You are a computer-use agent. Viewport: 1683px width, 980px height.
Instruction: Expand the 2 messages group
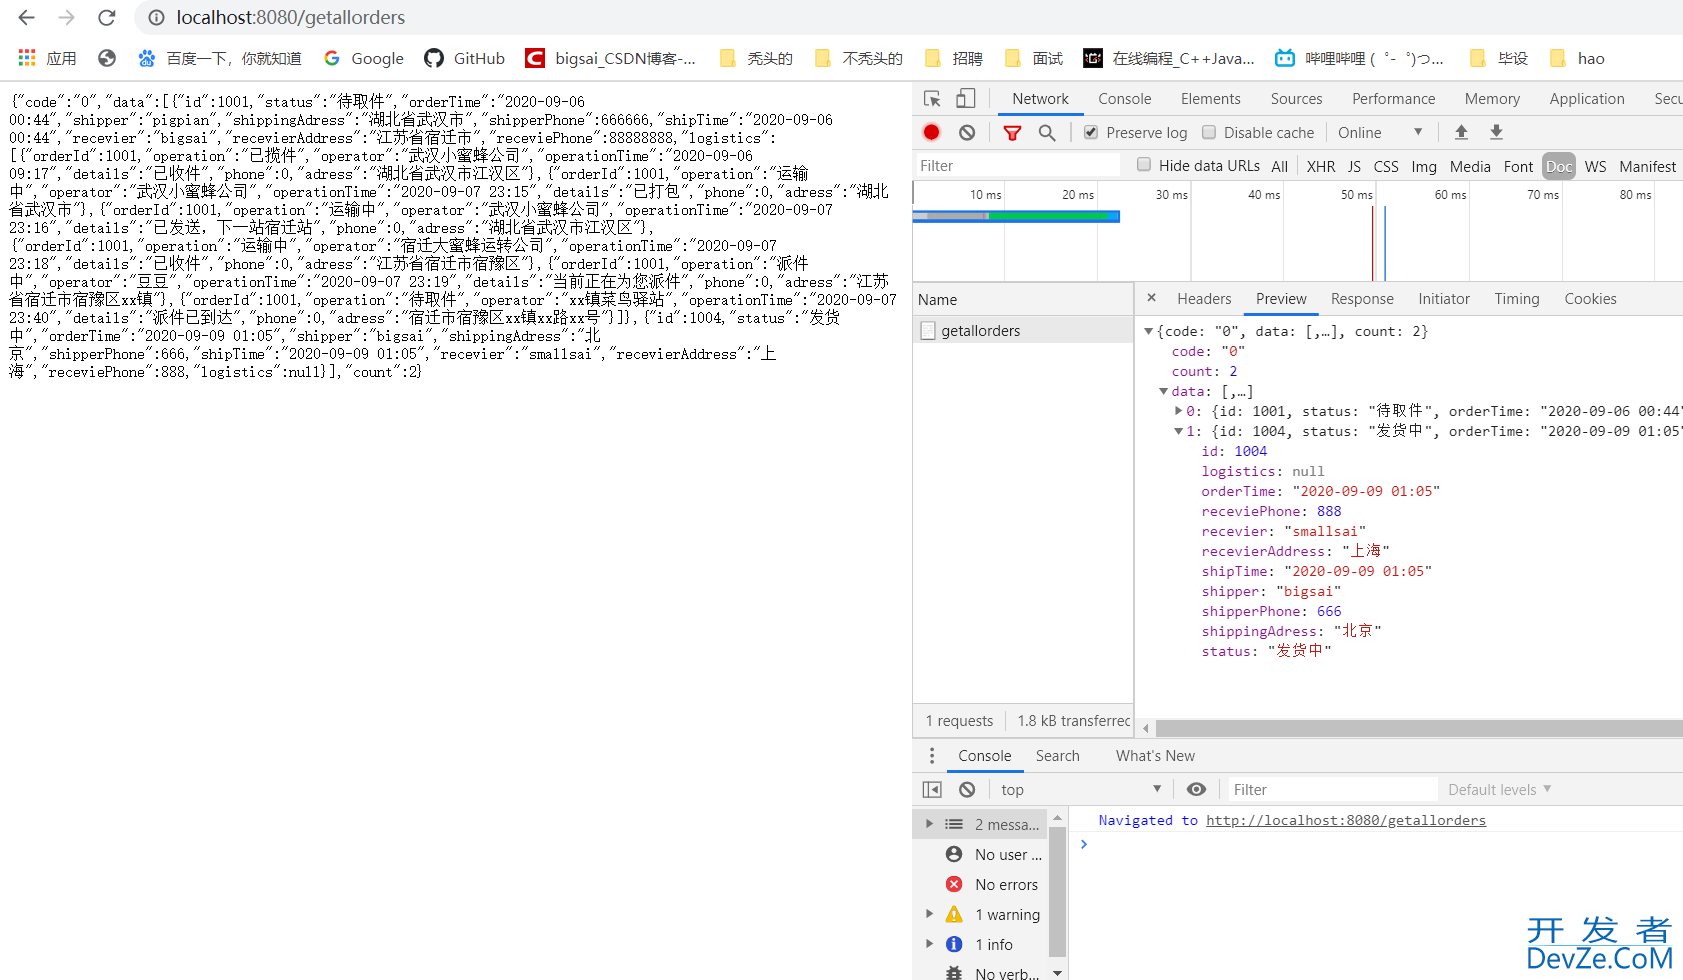tap(929, 824)
